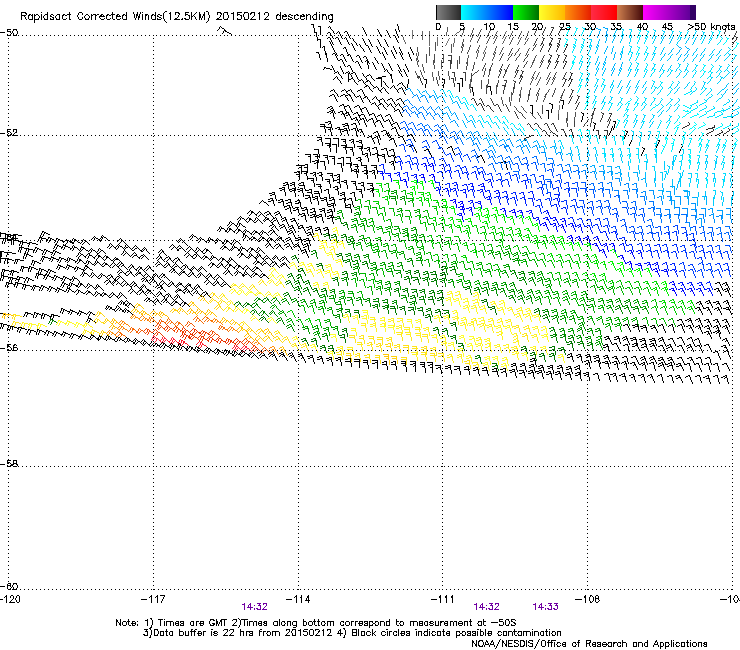Click the '-60' latitude axis label
Viewport: 740px width, 650px height.
9,586
